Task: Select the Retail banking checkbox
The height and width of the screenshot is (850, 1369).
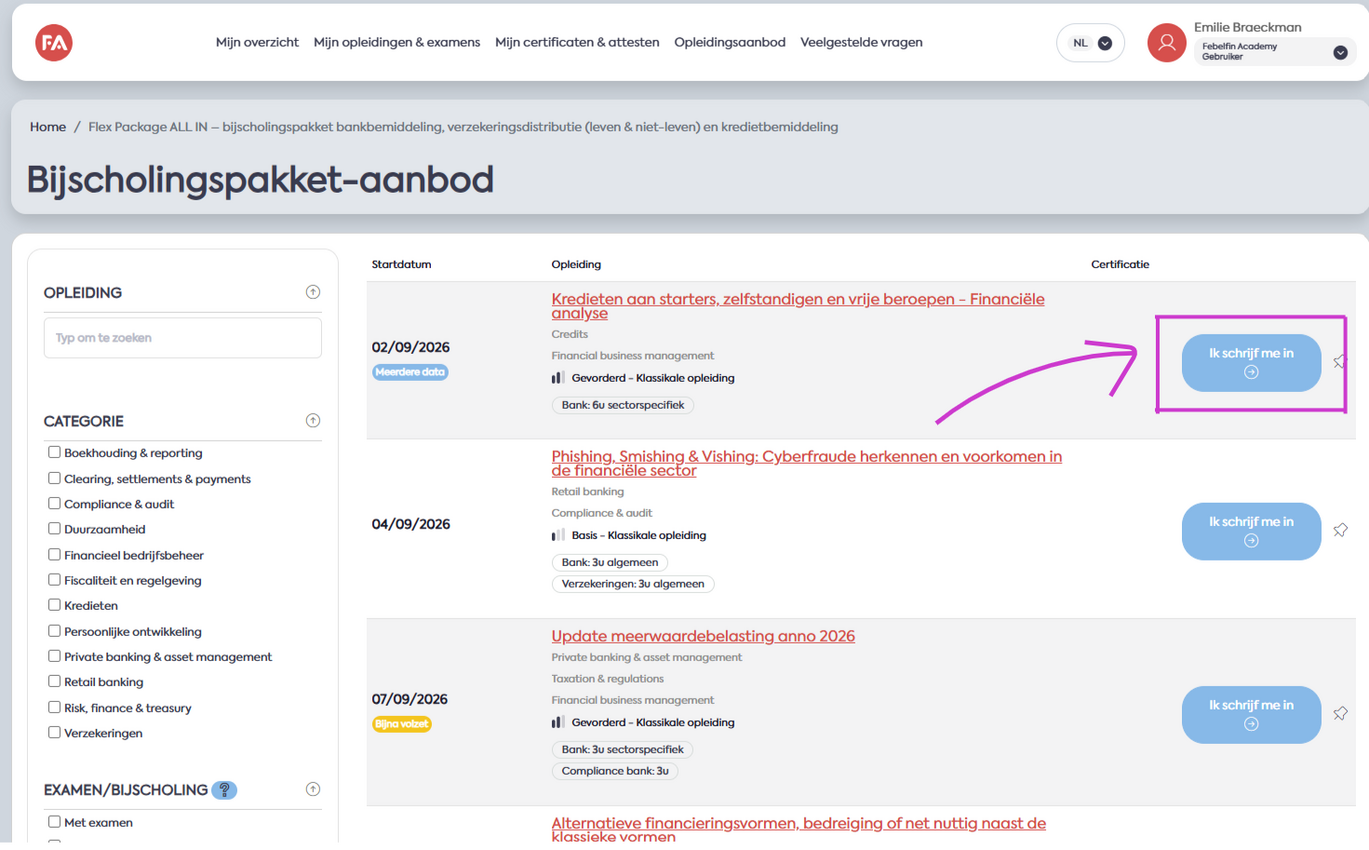Action: click(x=54, y=681)
